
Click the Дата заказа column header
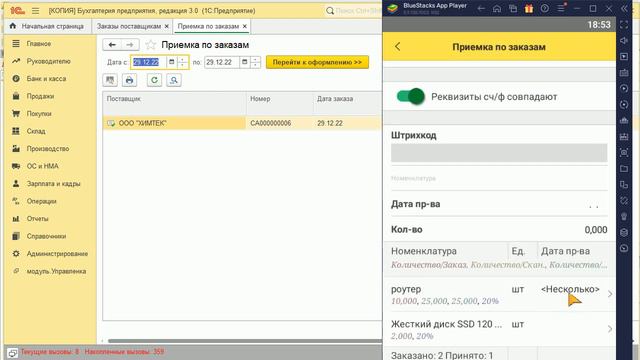347,103
